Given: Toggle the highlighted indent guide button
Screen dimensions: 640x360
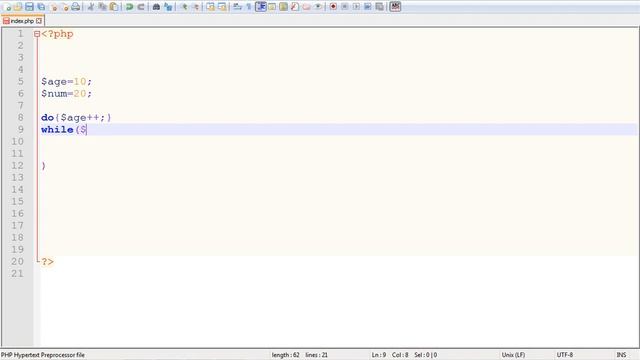Looking at the screenshot, I should click(x=260, y=7).
